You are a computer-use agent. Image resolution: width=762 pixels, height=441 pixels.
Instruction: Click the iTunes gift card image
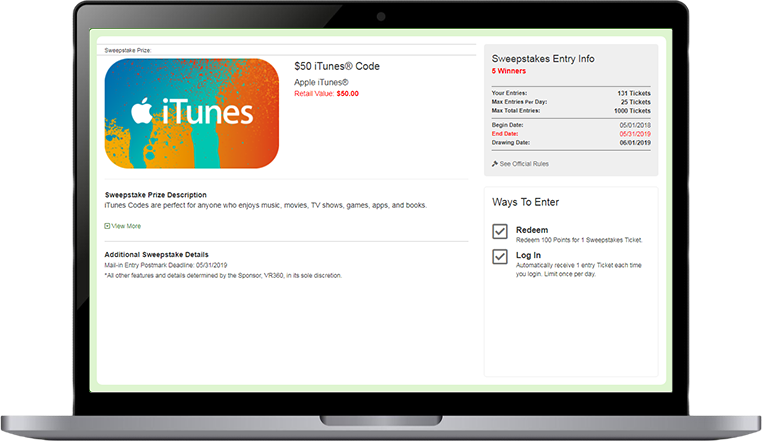point(192,114)
